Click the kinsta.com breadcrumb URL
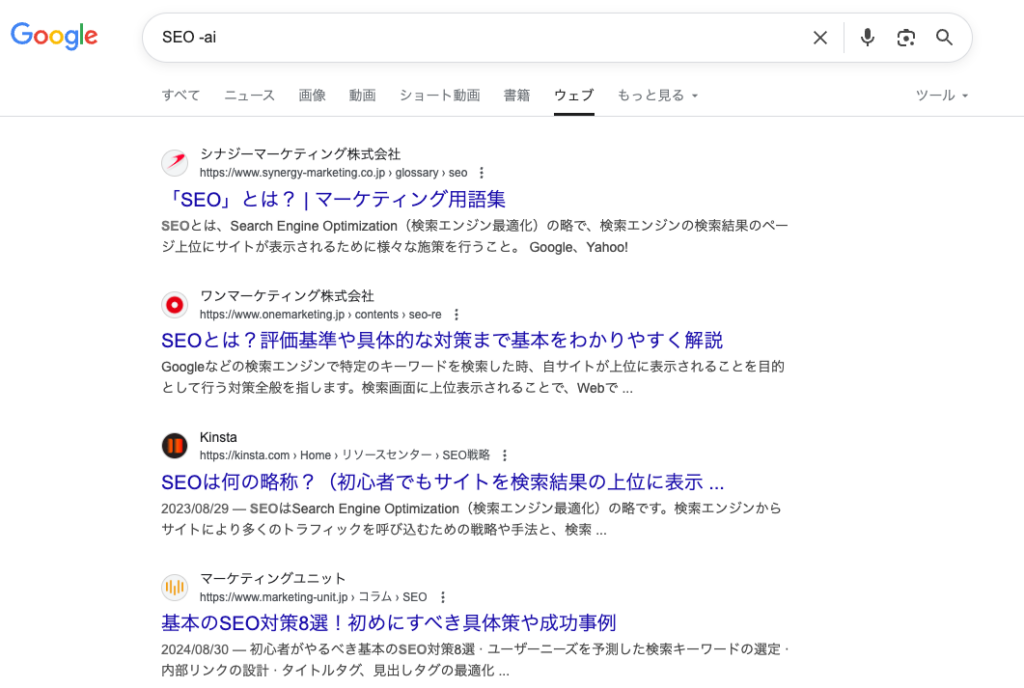 345,456
